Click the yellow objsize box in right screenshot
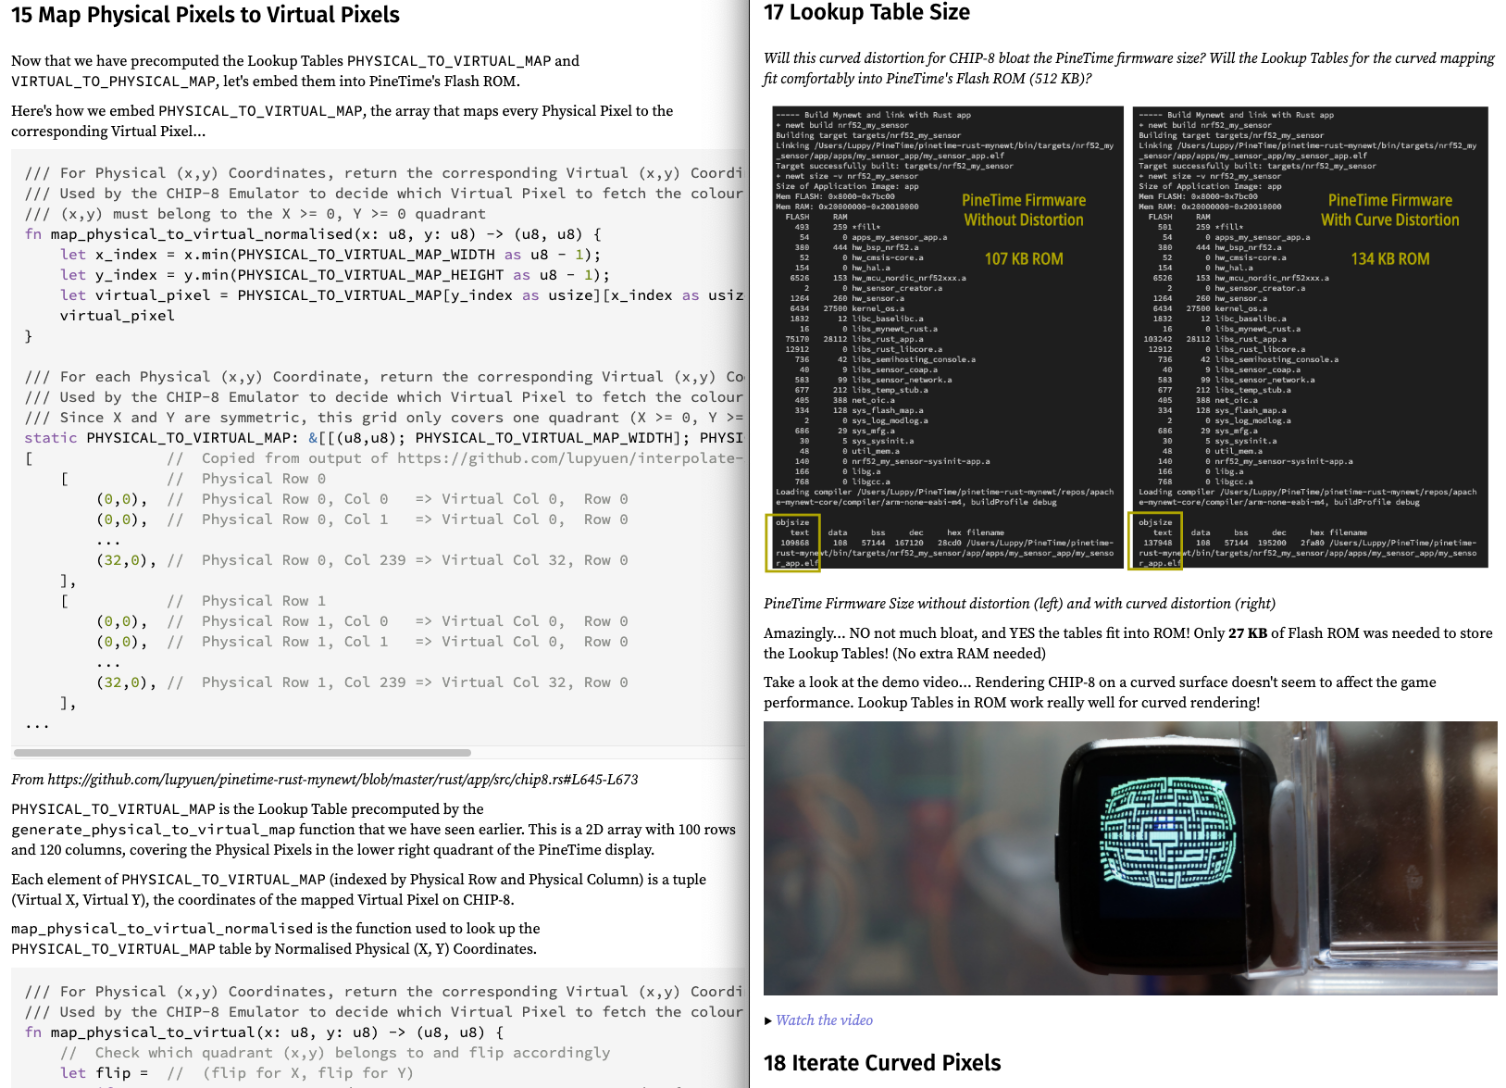Screen dimensions: 1506x1088 coord(1155,541)
